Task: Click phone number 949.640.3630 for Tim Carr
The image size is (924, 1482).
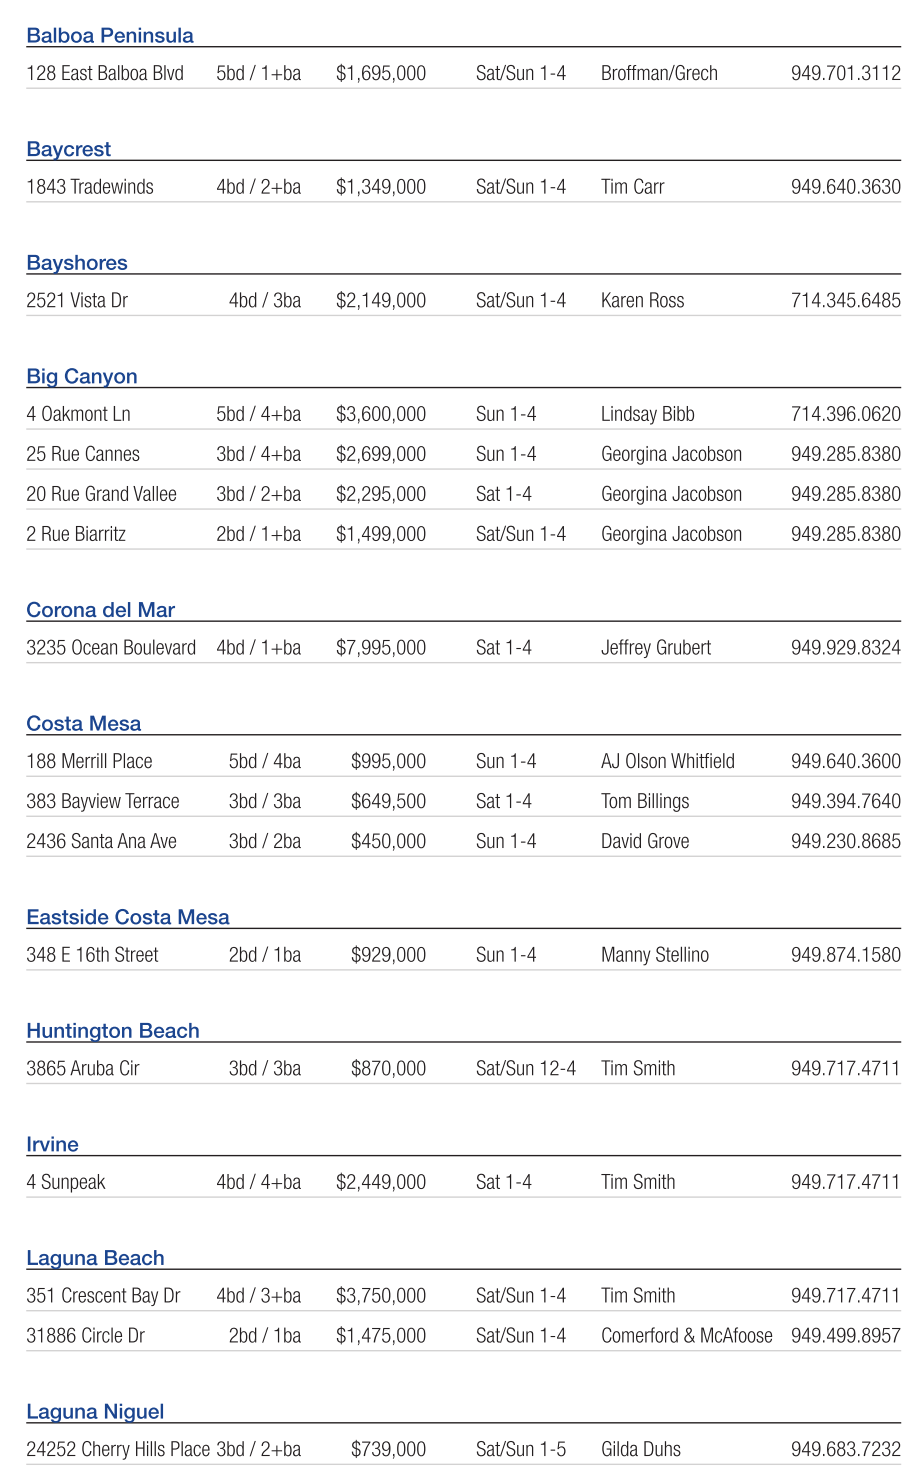Action: coord(845,187)
